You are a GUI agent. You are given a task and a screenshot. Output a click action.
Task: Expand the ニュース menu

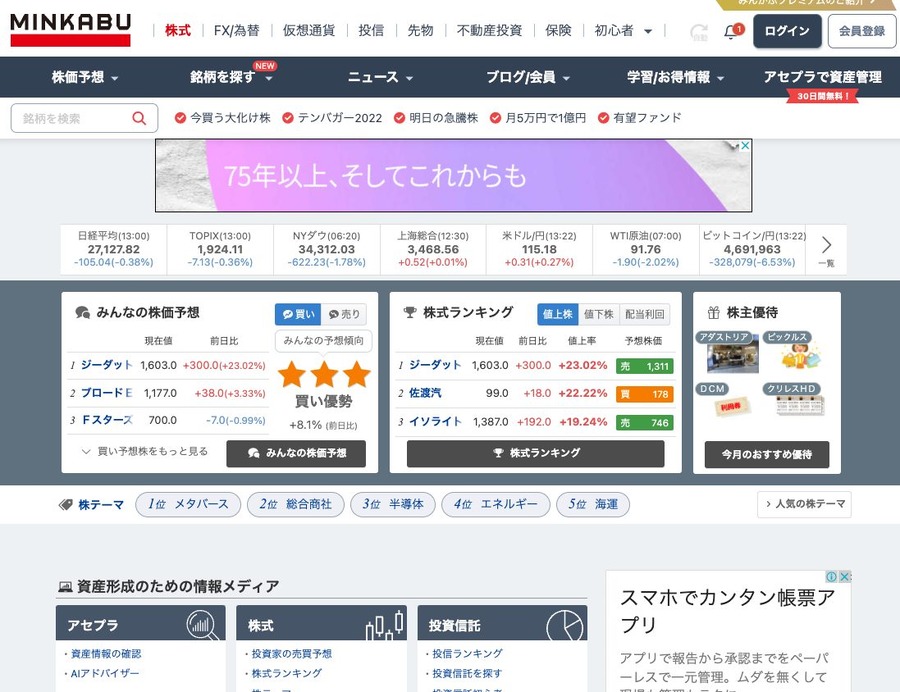(x=380, y=77)
